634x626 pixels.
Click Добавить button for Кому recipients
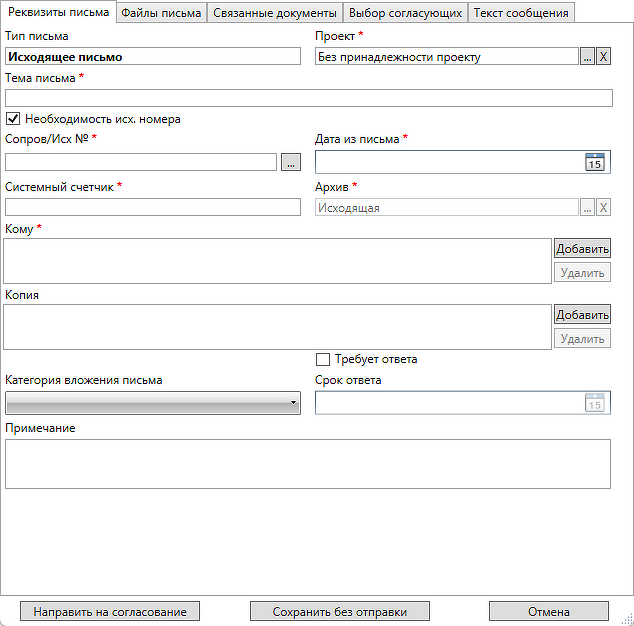[582, 249]
